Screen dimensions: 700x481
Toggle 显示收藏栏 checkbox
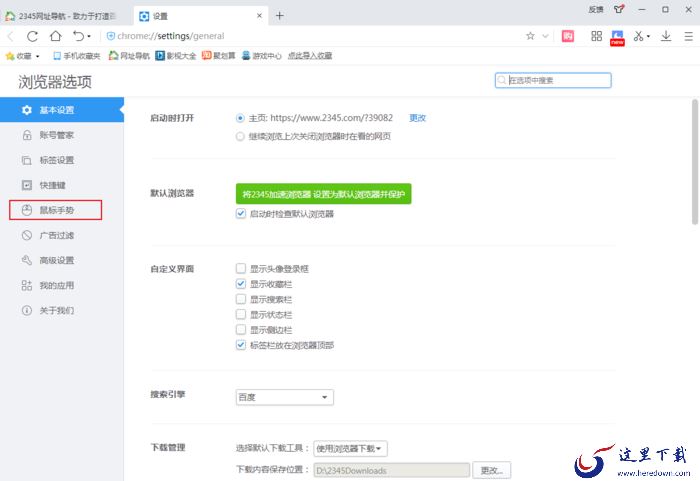coord(241,284)
